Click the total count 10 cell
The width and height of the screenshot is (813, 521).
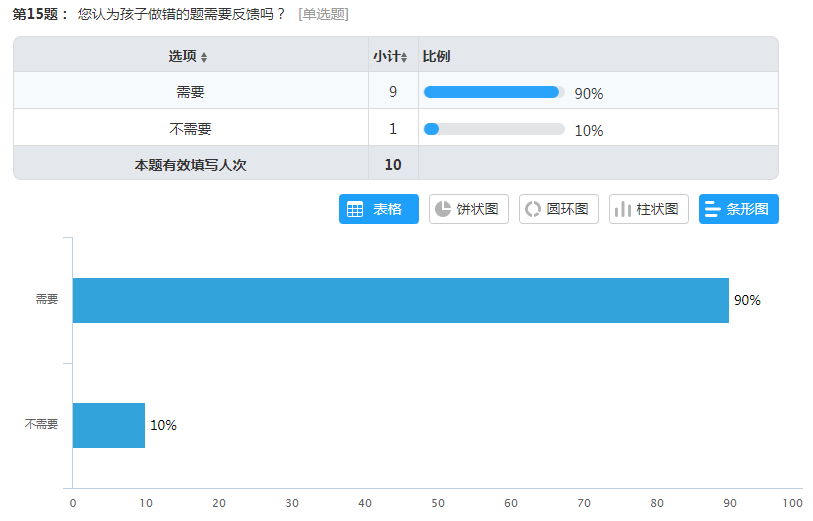393,164
